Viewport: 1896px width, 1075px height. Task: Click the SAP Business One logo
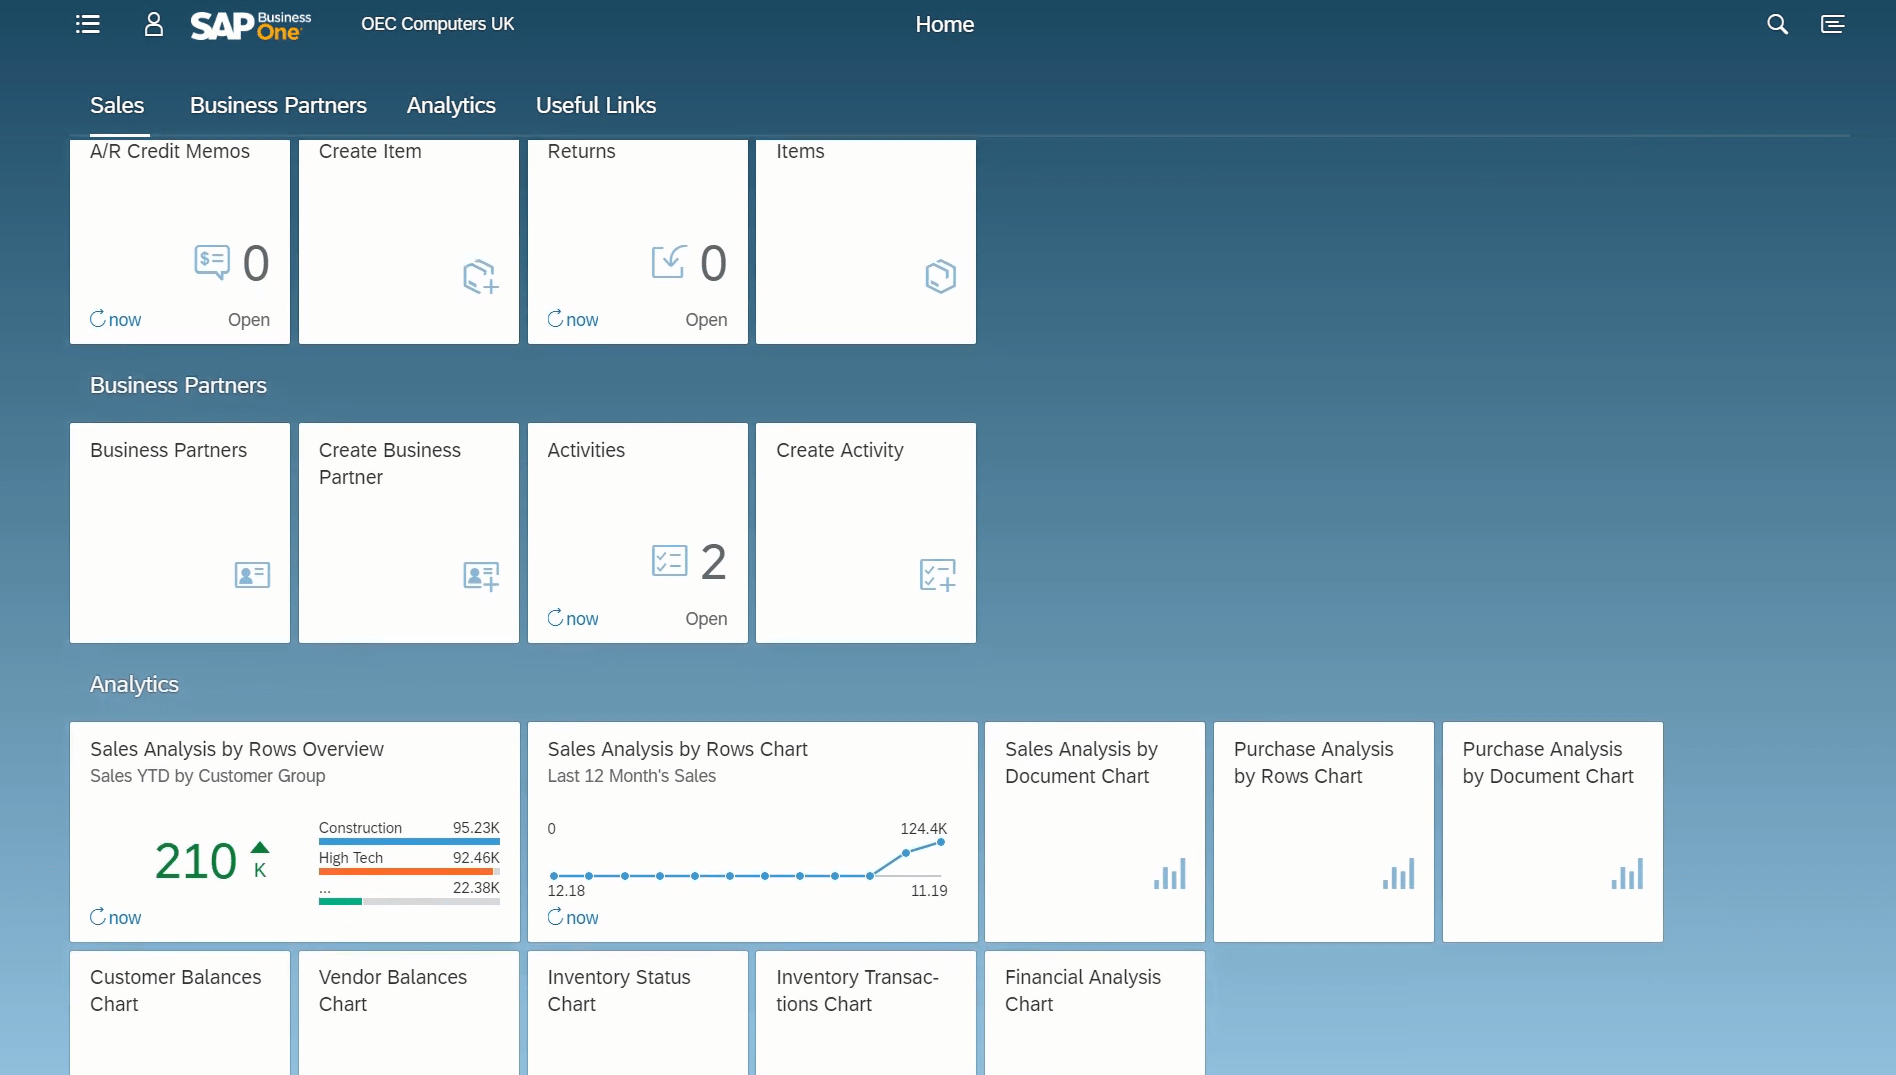(249, 24)
